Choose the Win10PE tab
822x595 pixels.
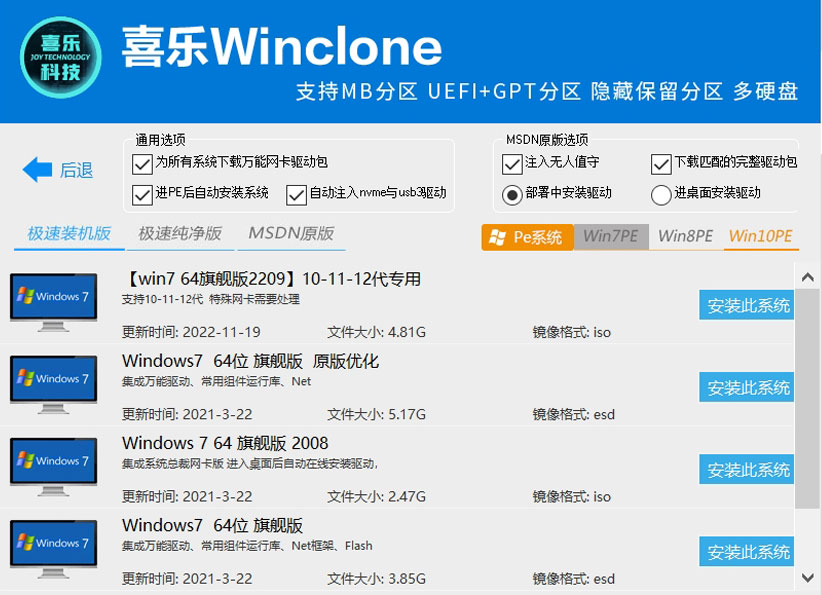(x=761, y=236)
